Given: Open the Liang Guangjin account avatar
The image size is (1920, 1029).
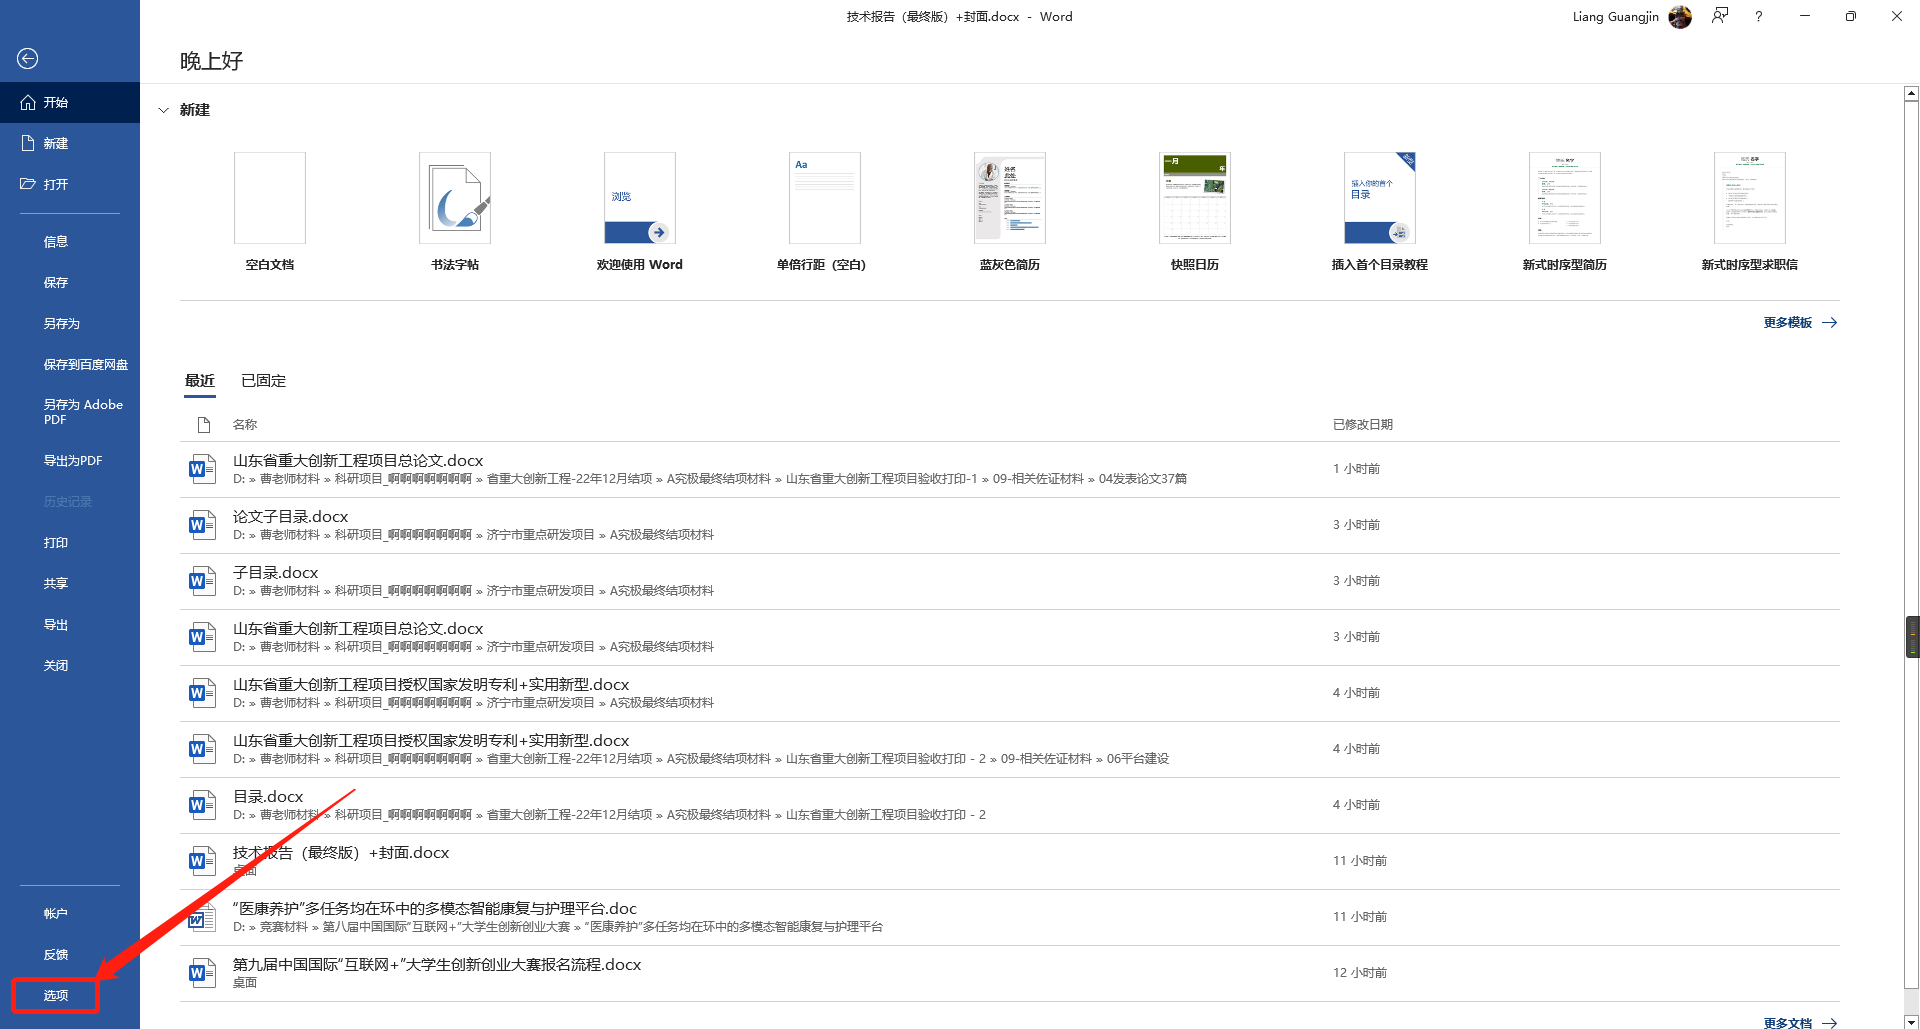Looking at the screenshot, I should (1680, 17).
